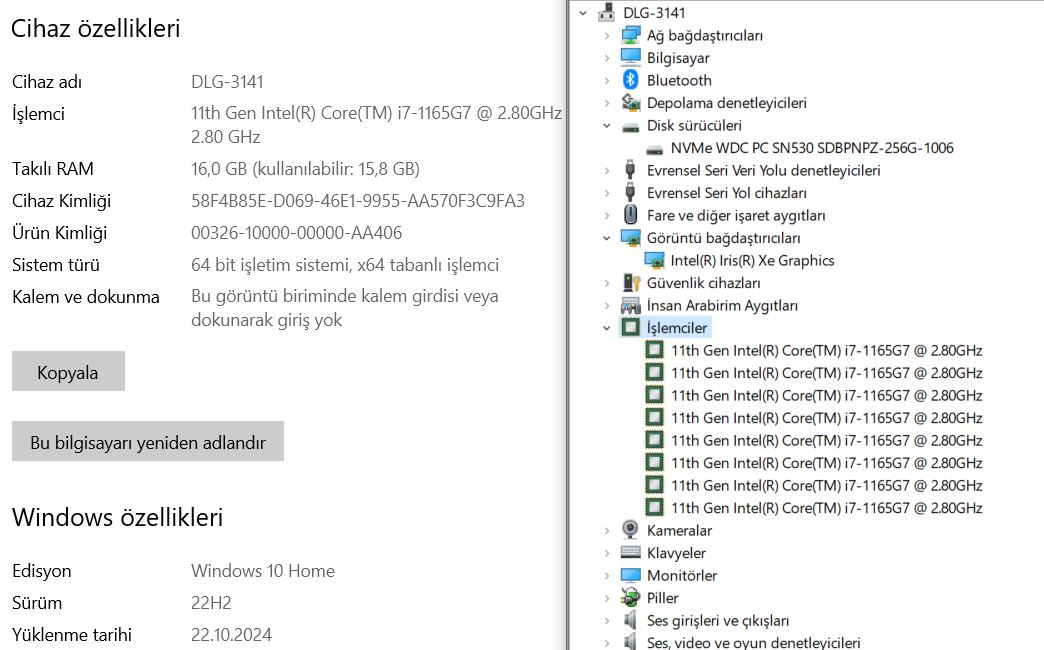Expand the Kameralar node

[607, 531]
